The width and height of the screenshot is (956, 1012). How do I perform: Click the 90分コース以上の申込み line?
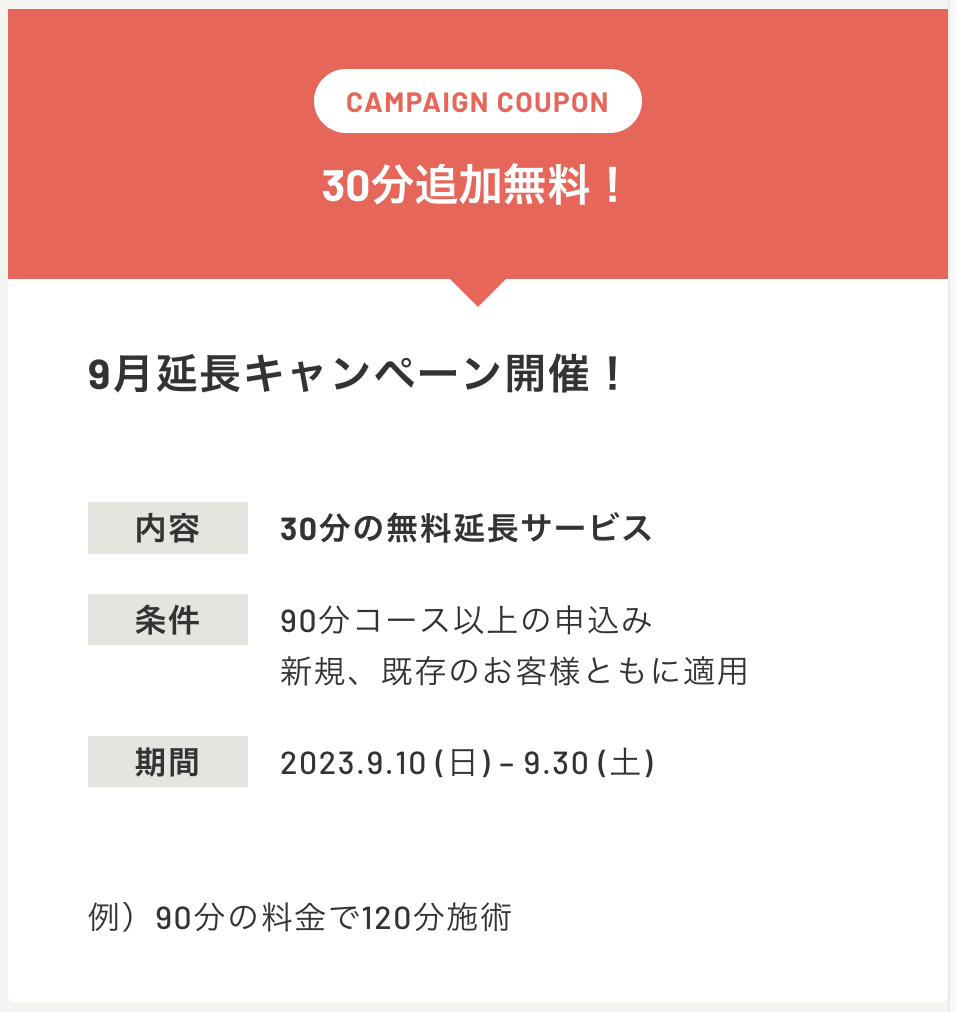466,620
